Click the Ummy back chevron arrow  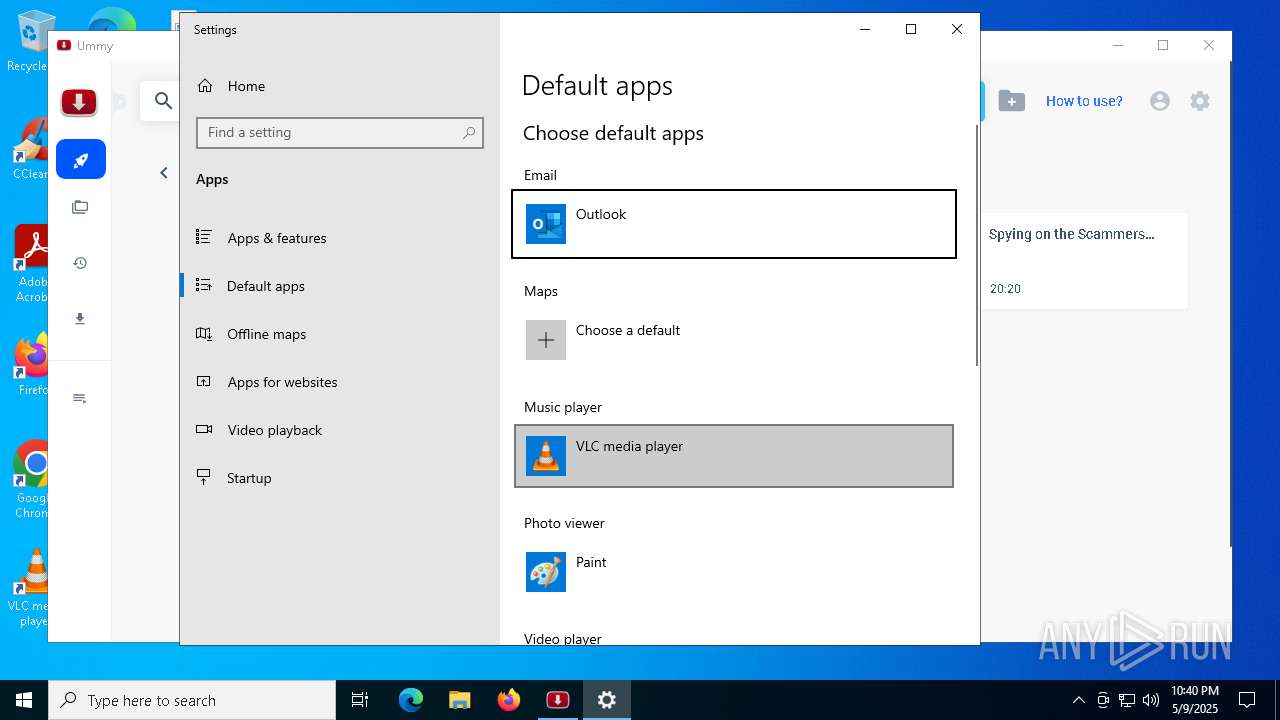click(x=164, y=173)
